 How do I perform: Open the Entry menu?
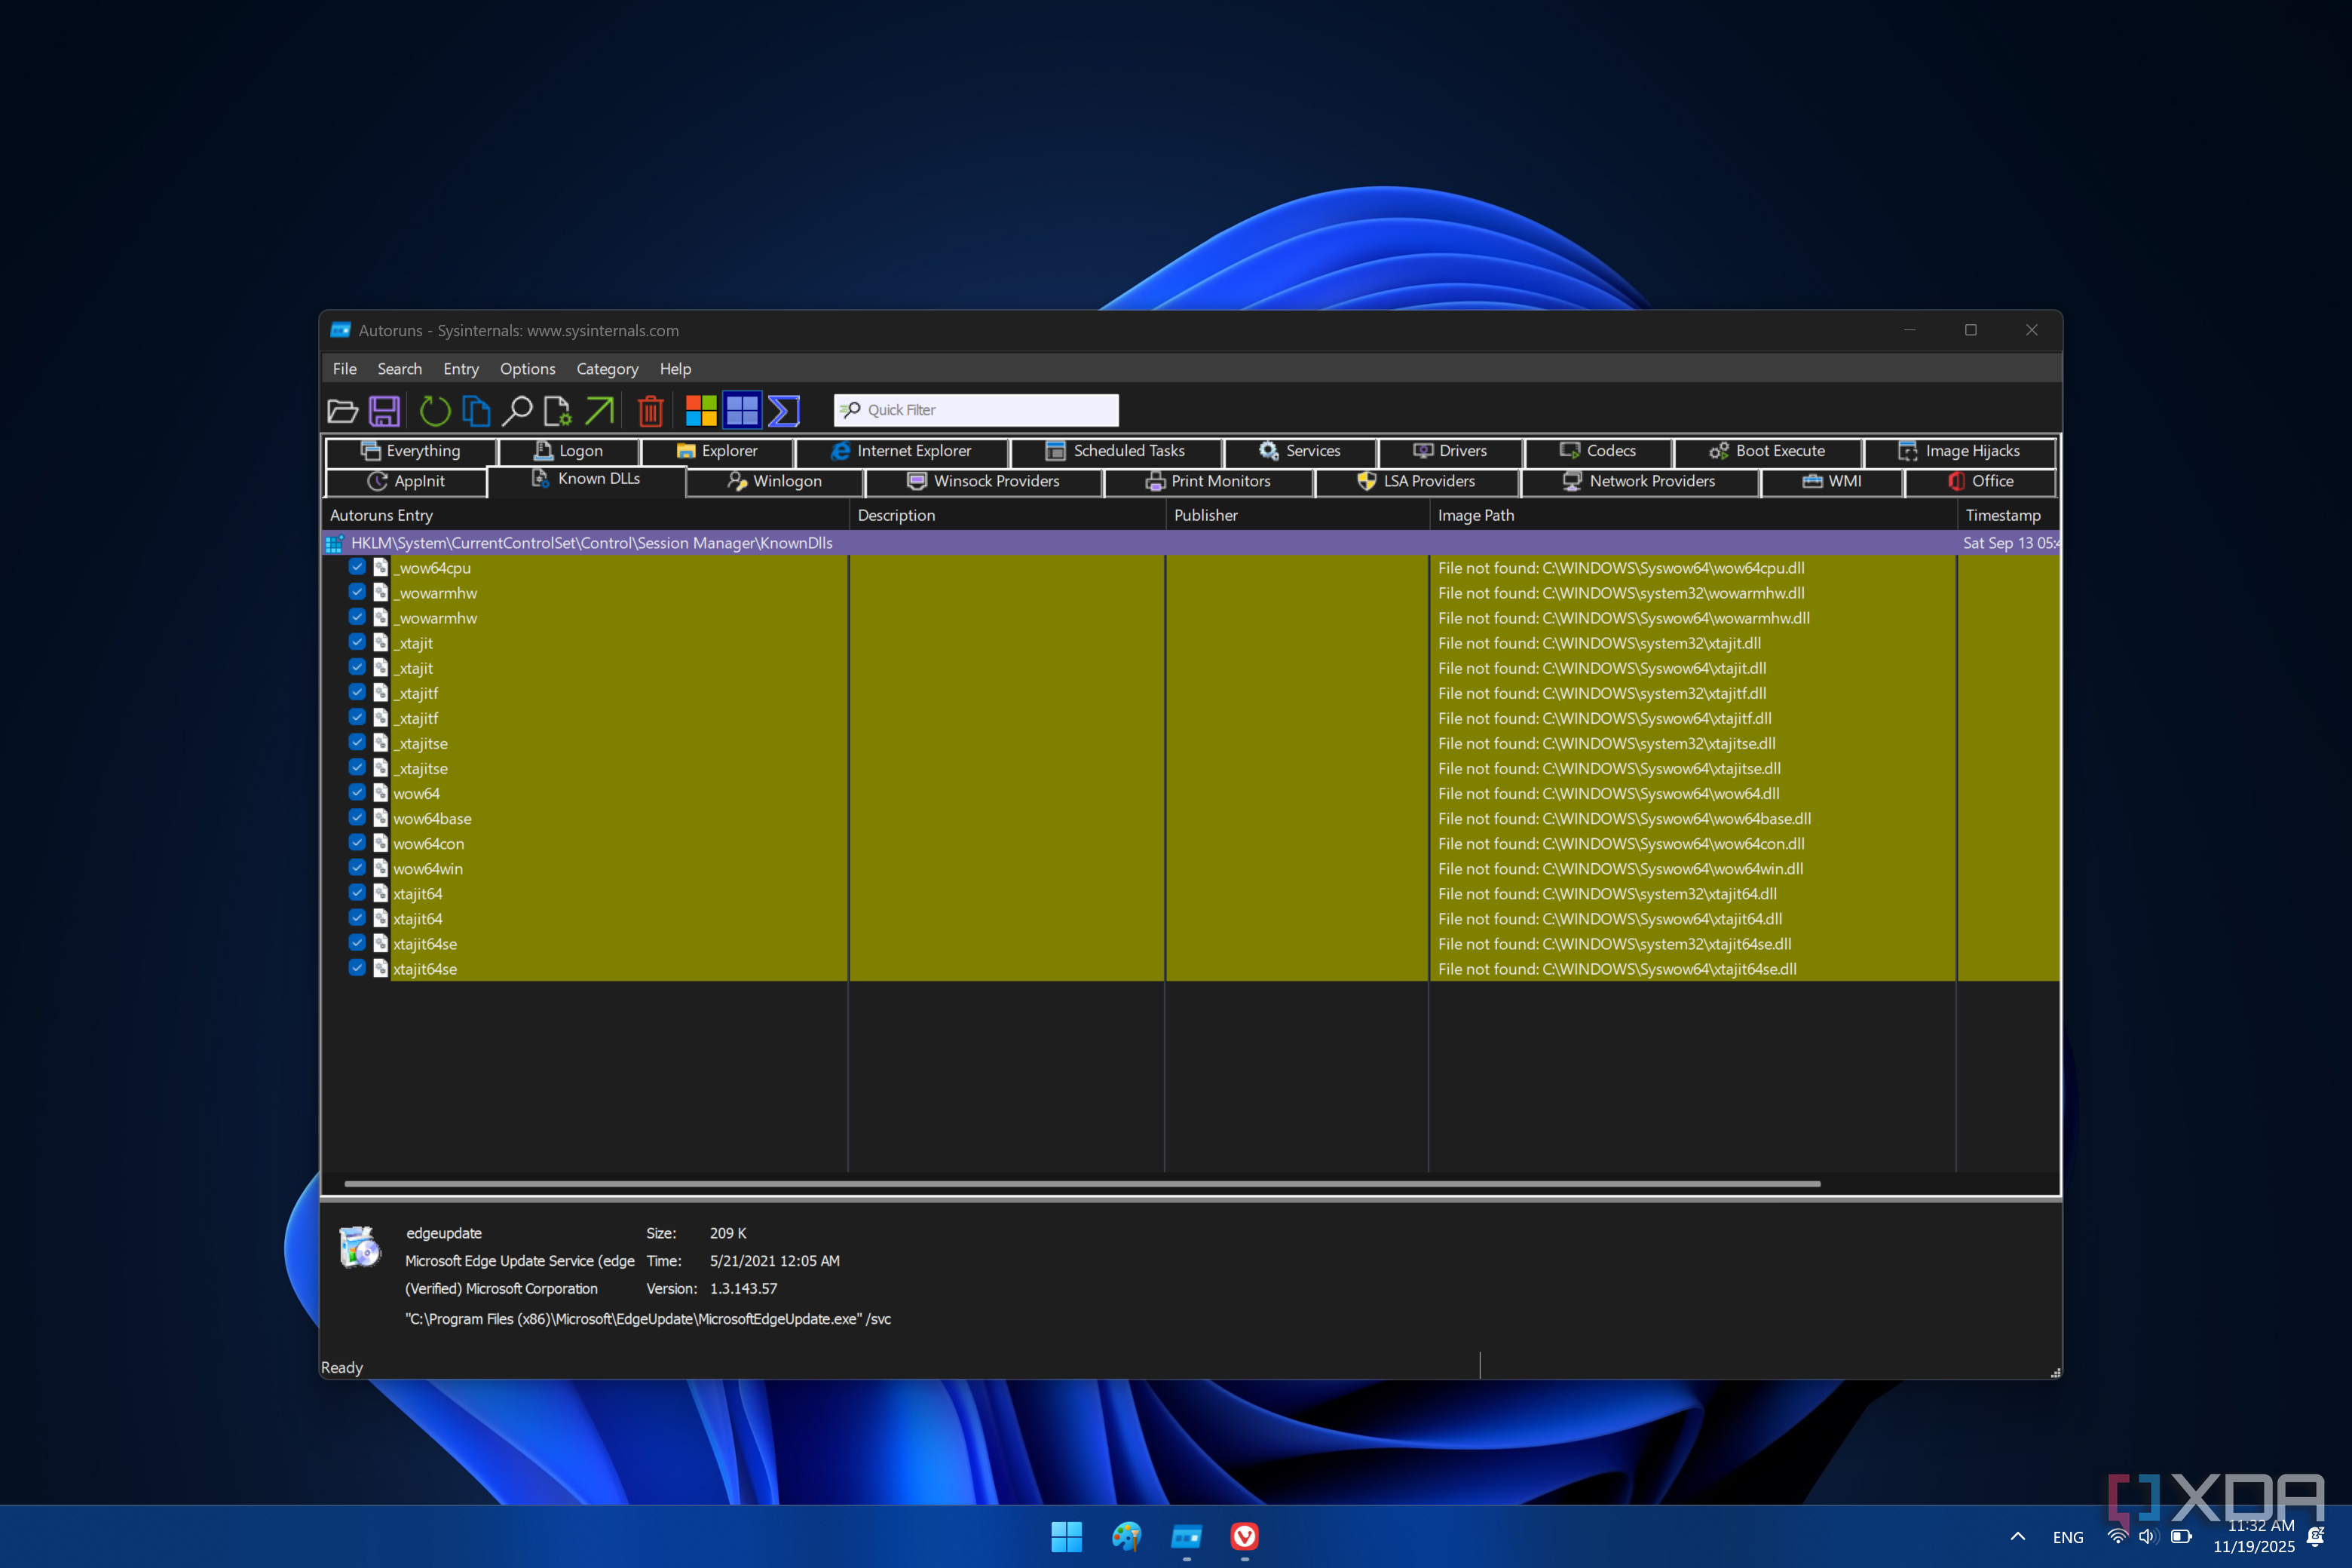[461, 369]
